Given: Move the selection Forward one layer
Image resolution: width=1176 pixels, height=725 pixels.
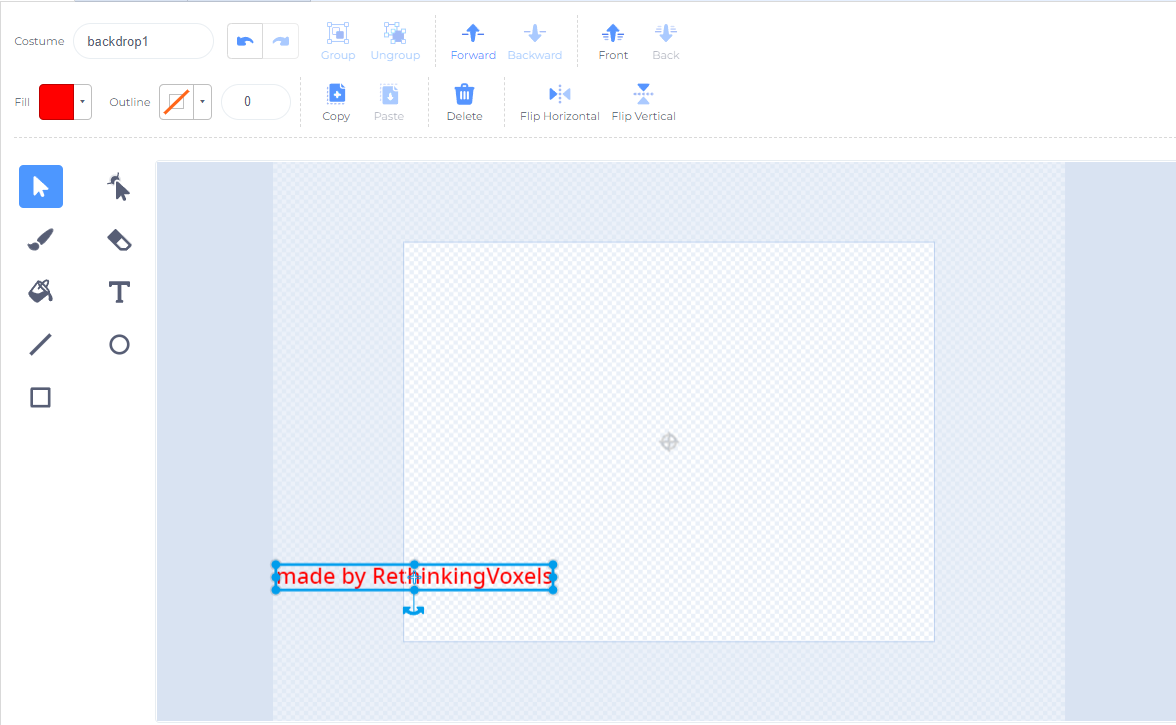Looking at the screenshot, I should [x=473, y=40].
